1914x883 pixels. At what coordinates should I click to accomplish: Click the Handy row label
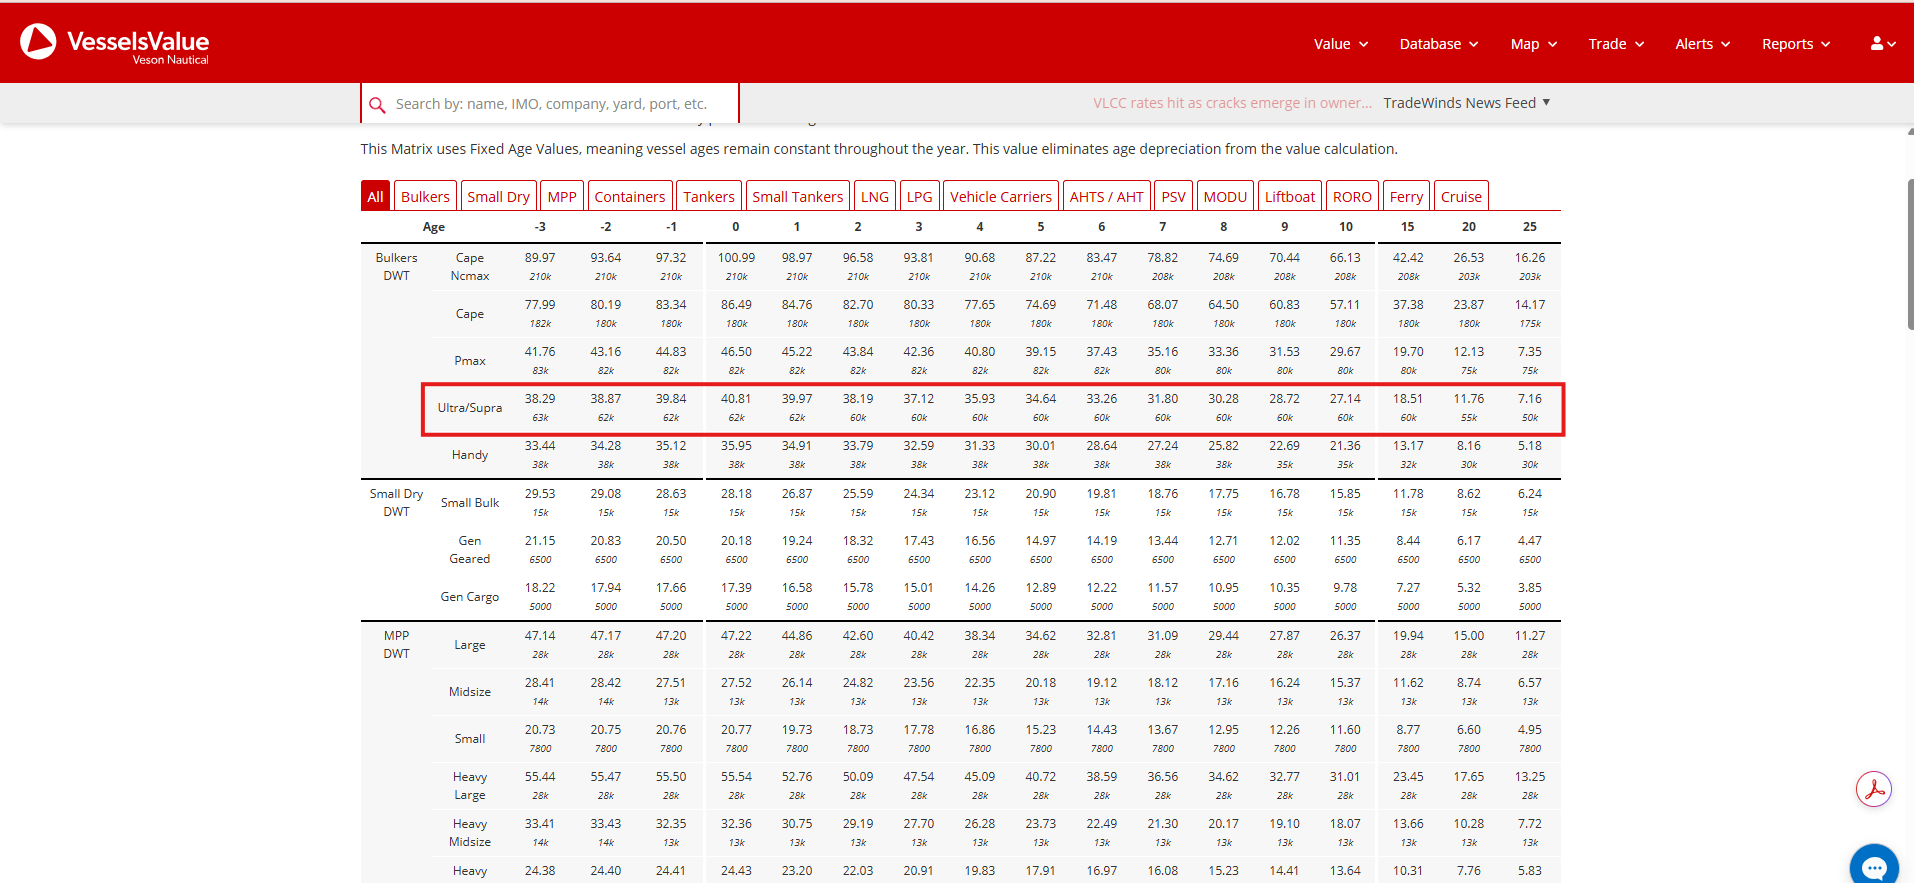tap(470, 455)
